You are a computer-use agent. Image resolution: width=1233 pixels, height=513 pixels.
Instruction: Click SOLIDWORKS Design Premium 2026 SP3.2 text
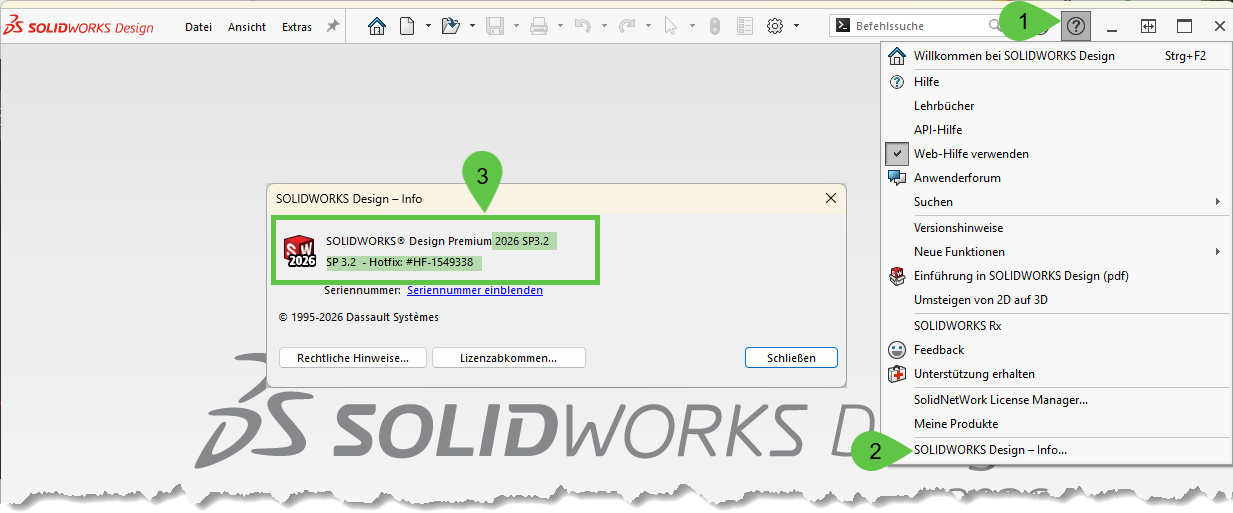pos(439,241)
